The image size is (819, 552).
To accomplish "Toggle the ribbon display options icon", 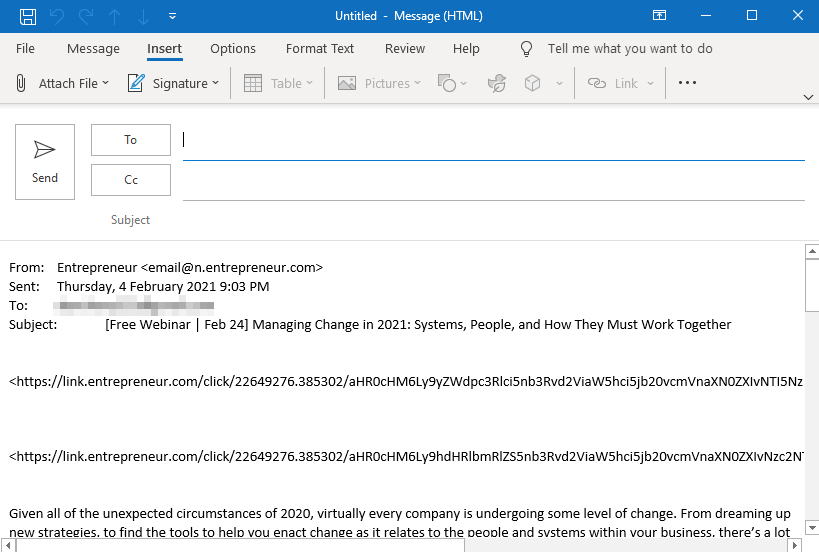I will [x=660, y=16].
